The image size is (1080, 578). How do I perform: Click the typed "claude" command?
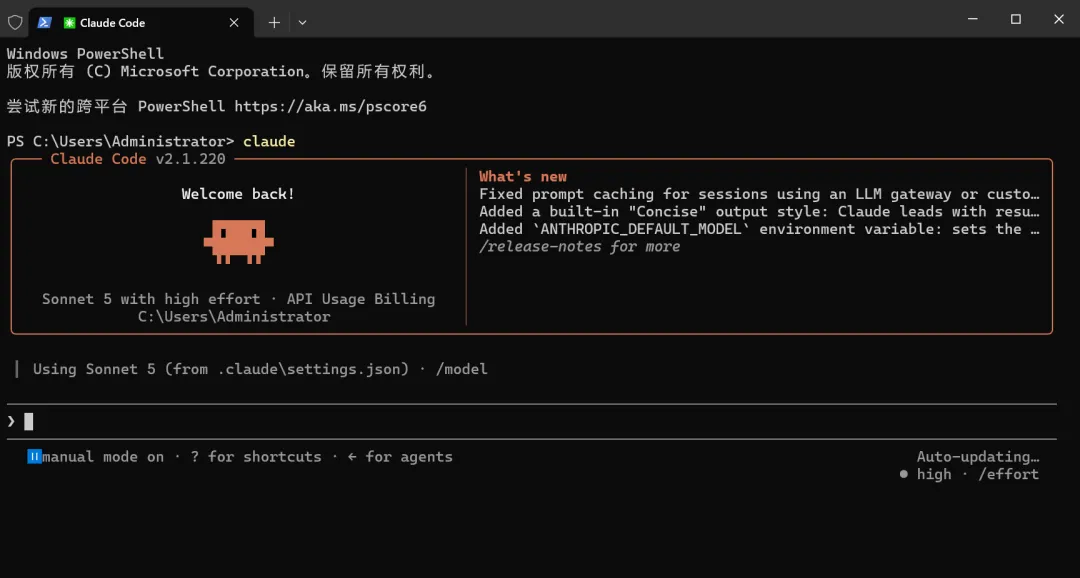[x=269, y=141]
